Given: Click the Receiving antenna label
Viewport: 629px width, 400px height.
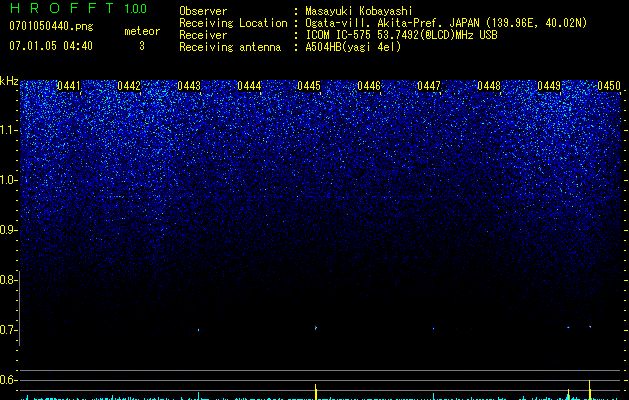Looking at the screenshot, I should click(x=230, y=47).
